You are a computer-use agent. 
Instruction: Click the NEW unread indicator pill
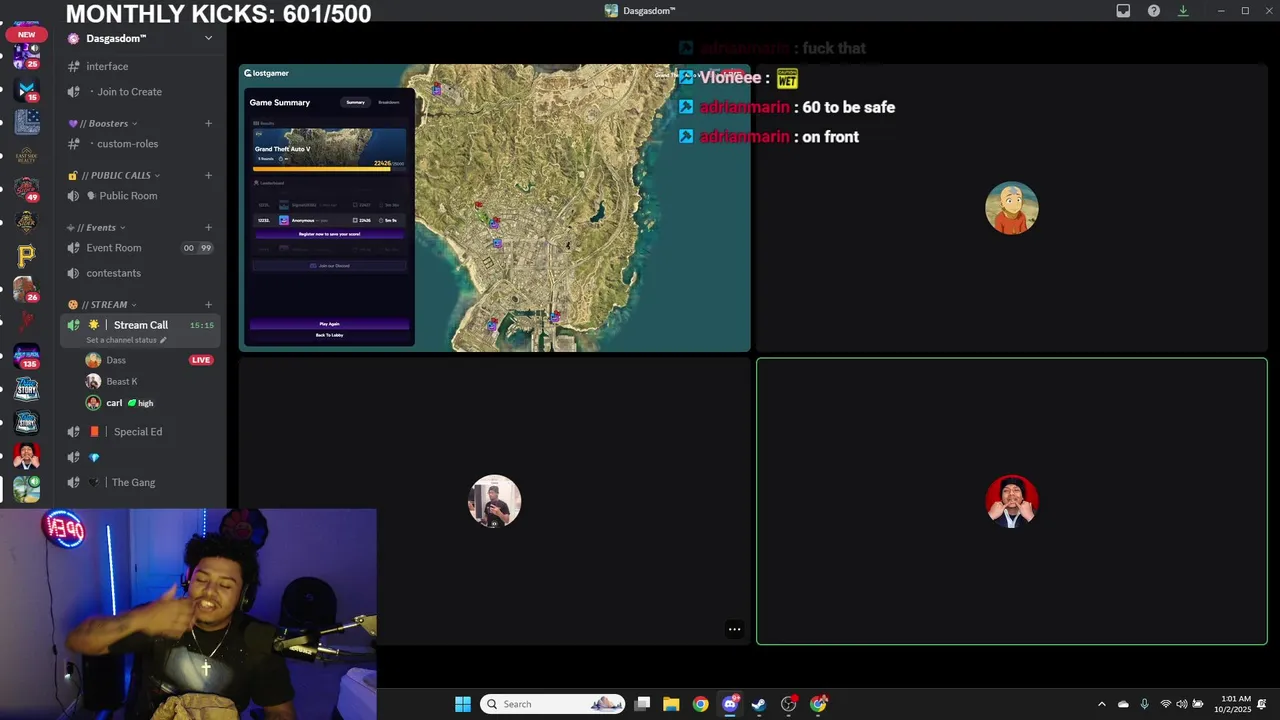[x=27, y=35]
